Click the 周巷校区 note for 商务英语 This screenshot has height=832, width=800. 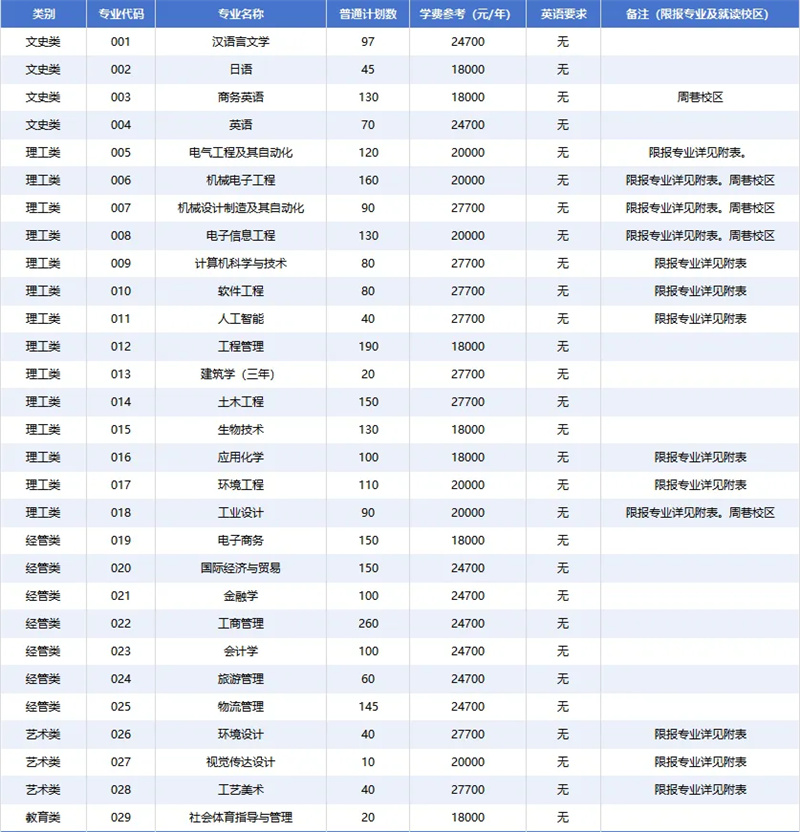(x=700, y=97)
